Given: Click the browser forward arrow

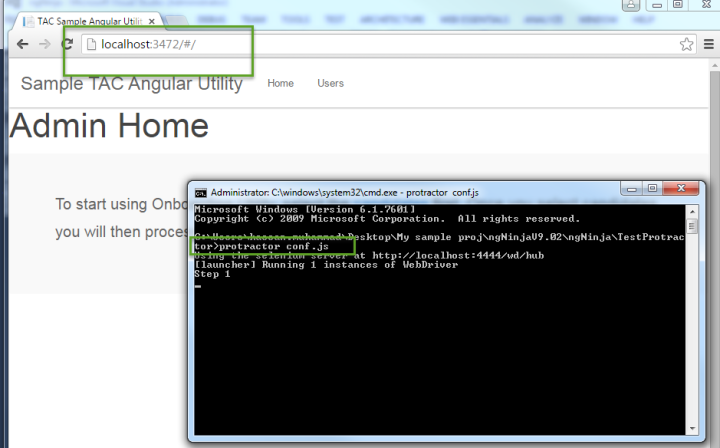Looking at the screenshot, I should tap(45, 44).
